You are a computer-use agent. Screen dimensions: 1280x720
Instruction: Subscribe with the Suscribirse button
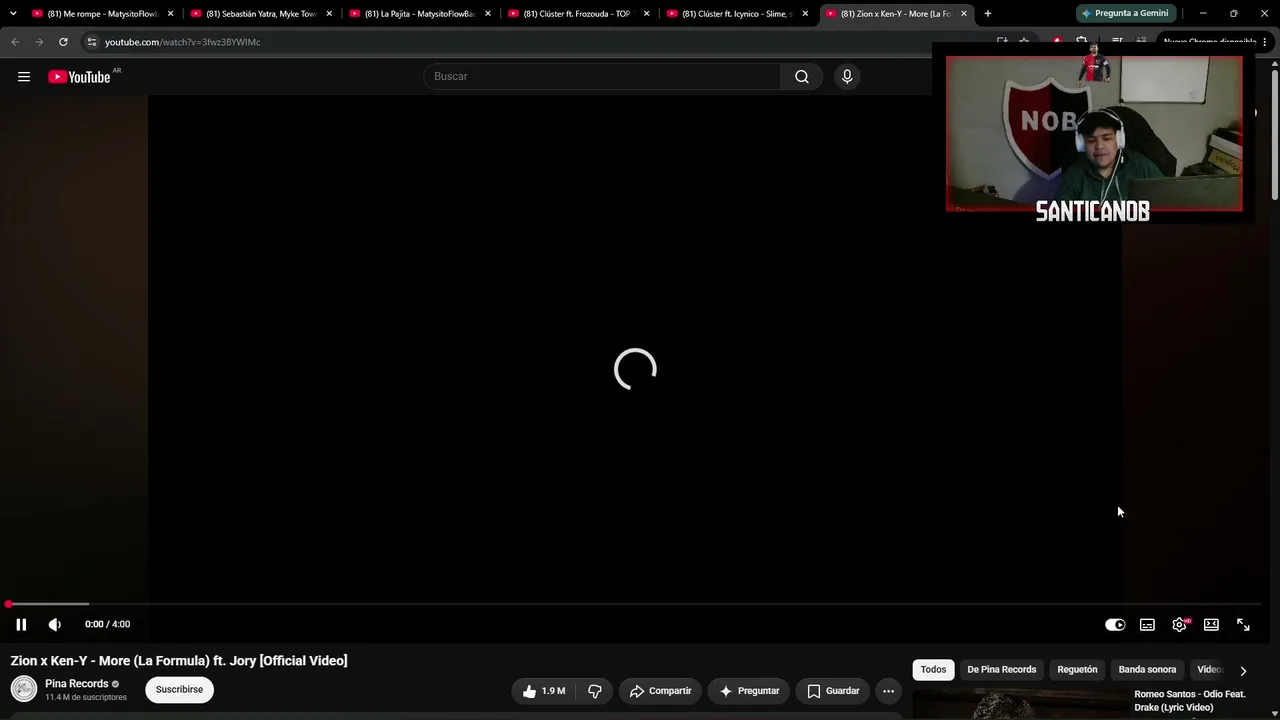coord(179,689)
